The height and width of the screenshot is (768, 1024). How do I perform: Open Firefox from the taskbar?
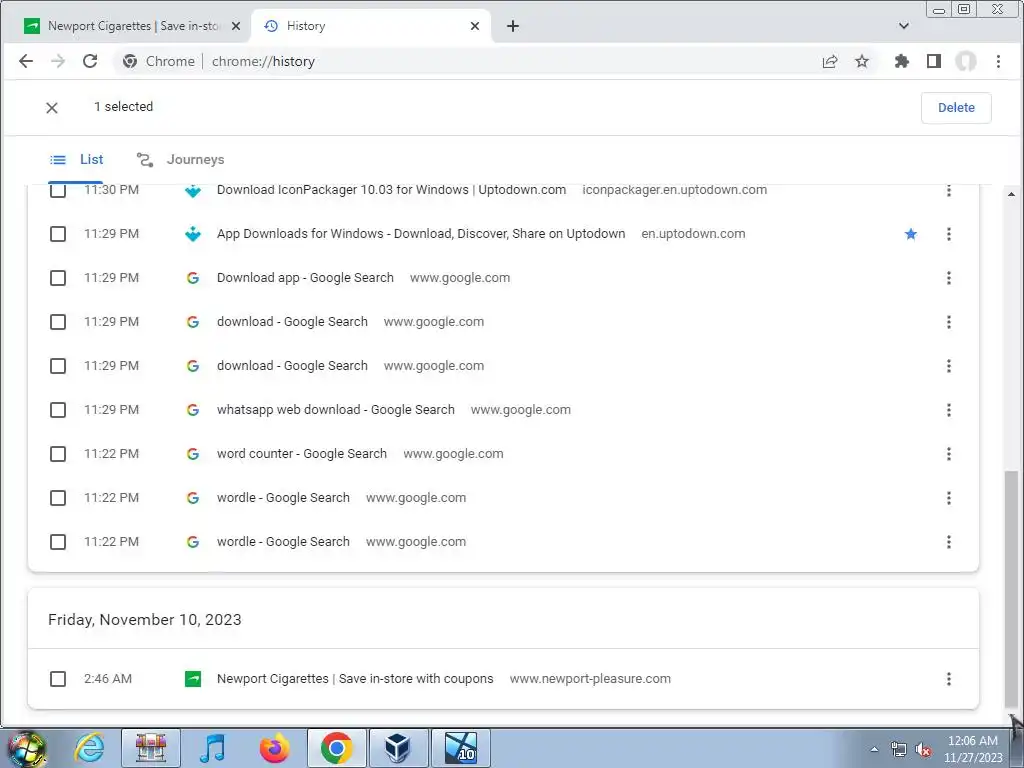(x=274, y=747)
